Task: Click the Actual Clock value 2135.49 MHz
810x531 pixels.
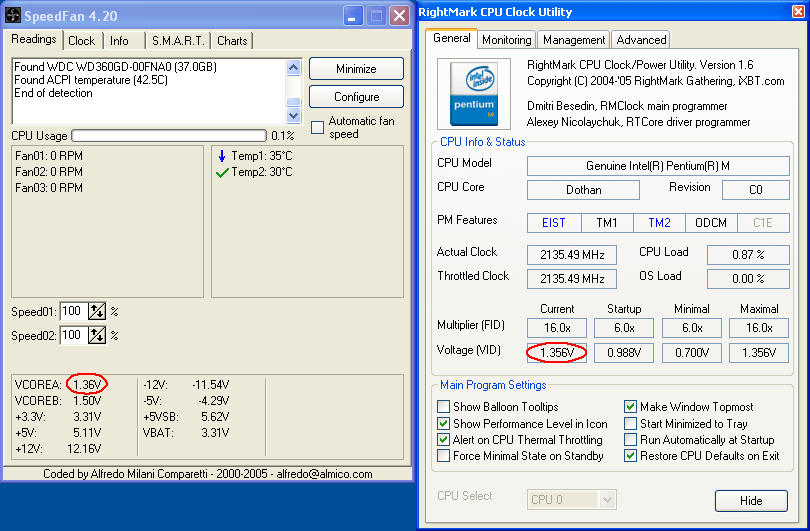Action: (x=572, y=255)
